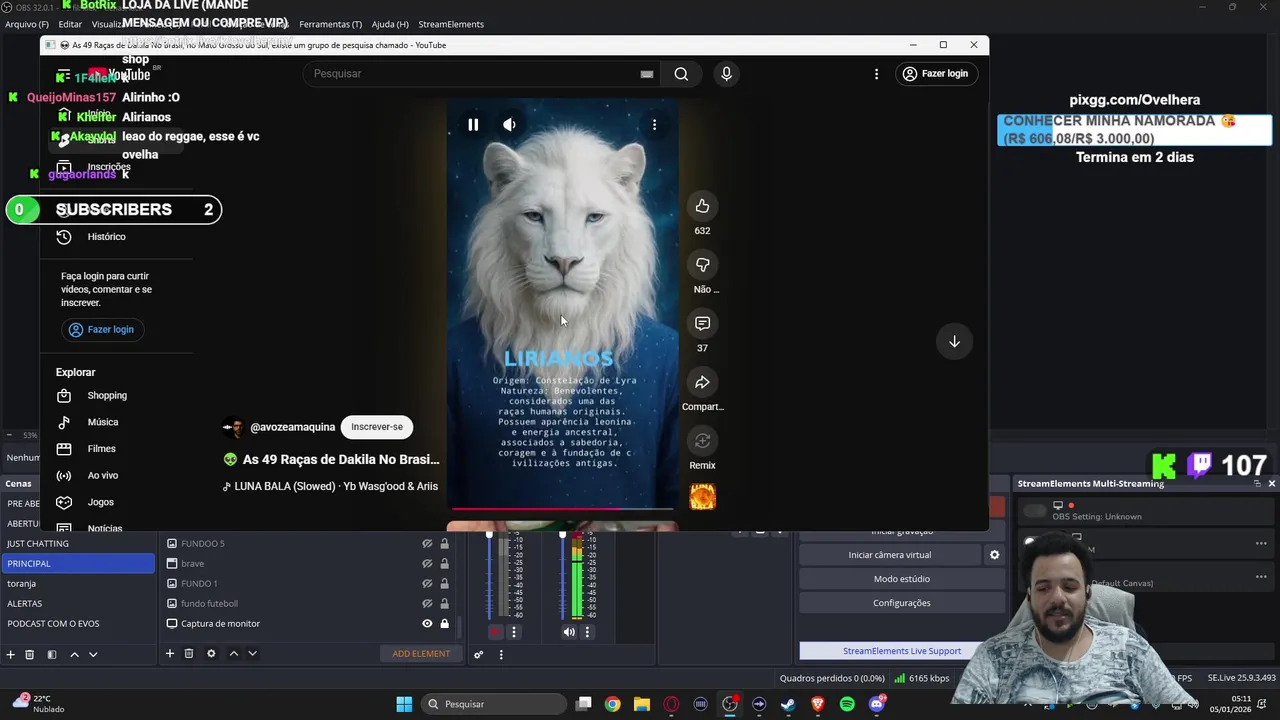1280x720 pixels.
Task: Show the brave source
Action: (427, 563)
